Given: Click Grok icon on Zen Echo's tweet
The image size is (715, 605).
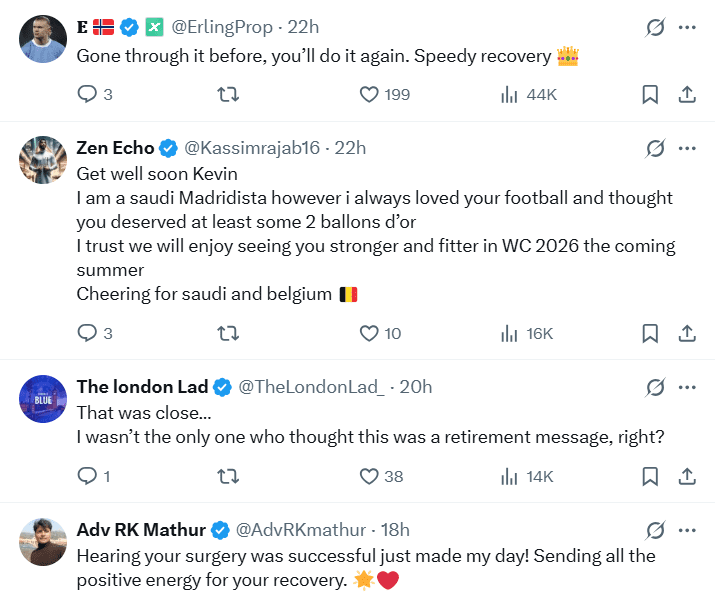Looking at the screenshot, I should pyautogui.click(x=655, y=148).
